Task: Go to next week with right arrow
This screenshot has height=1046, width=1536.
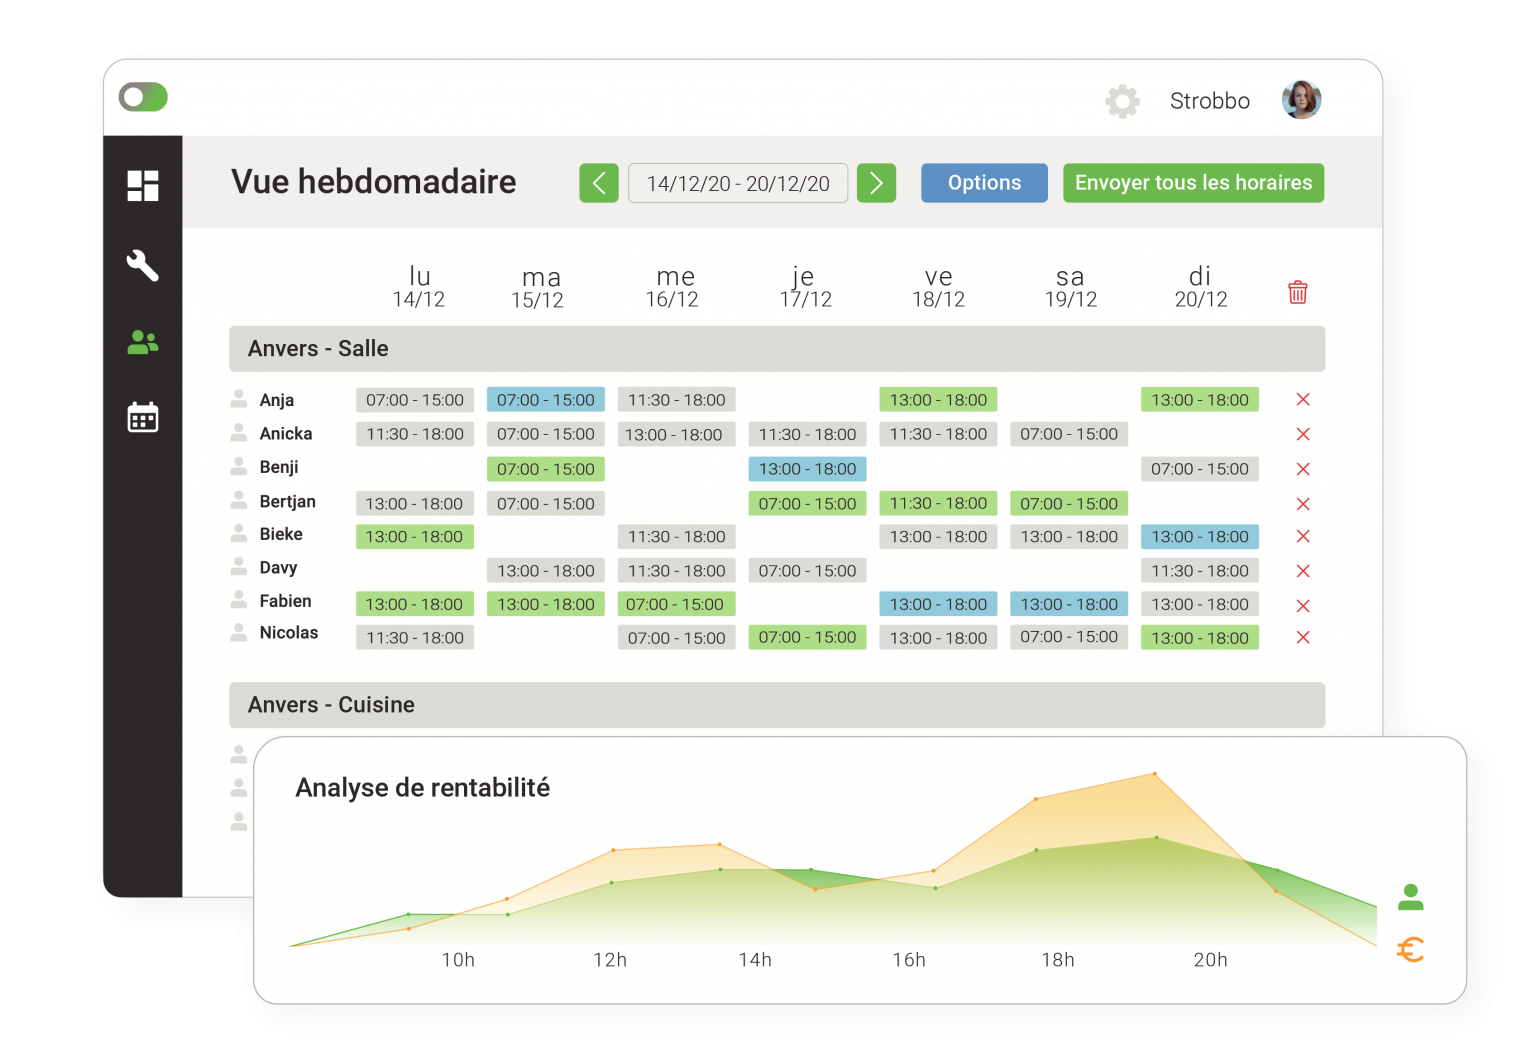Action: [x=876, y=183]
